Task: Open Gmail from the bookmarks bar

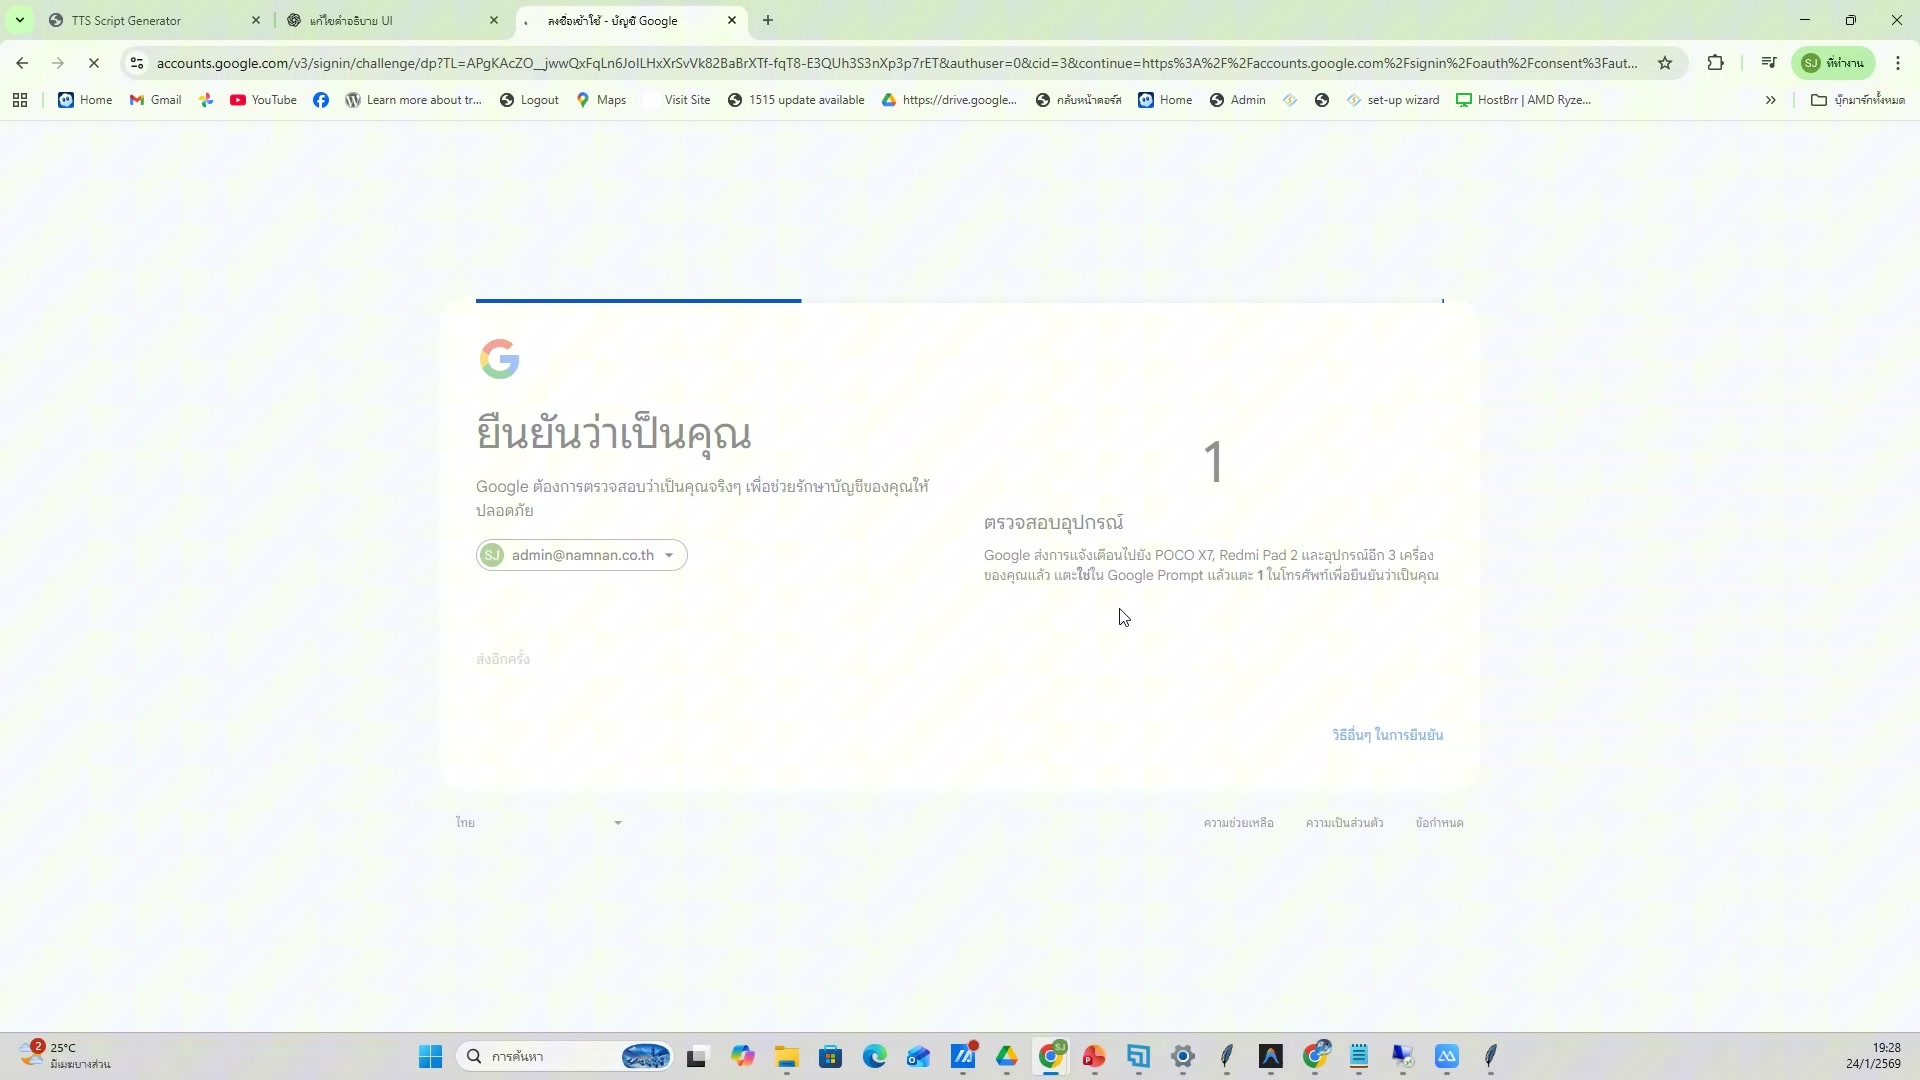Action: tap(155, 99)
